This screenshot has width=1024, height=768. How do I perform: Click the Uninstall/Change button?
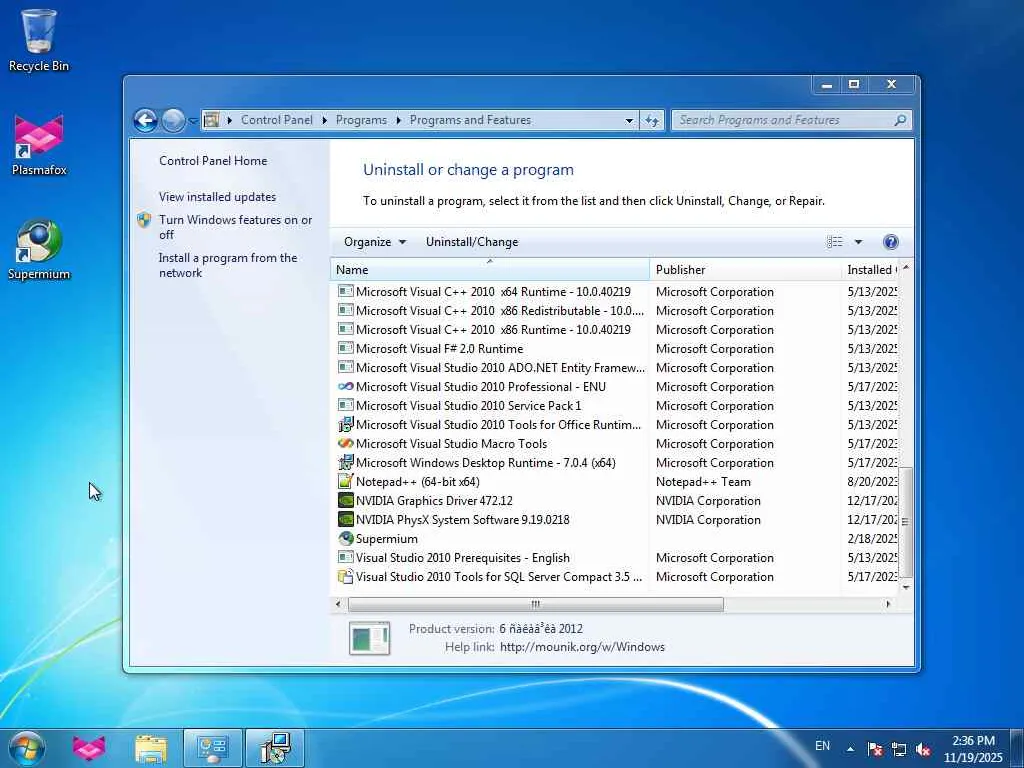[472, 242]
